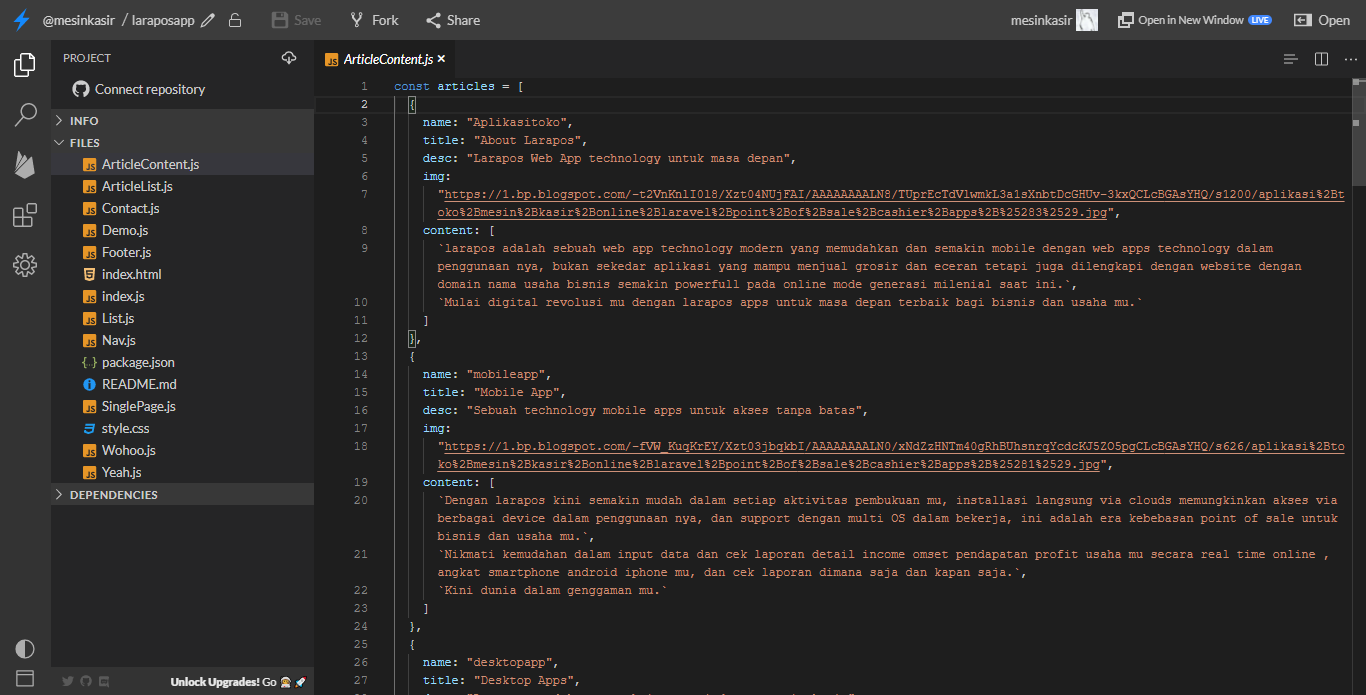Open Contact.js file
1366x695 pixels.
point(182,208)
